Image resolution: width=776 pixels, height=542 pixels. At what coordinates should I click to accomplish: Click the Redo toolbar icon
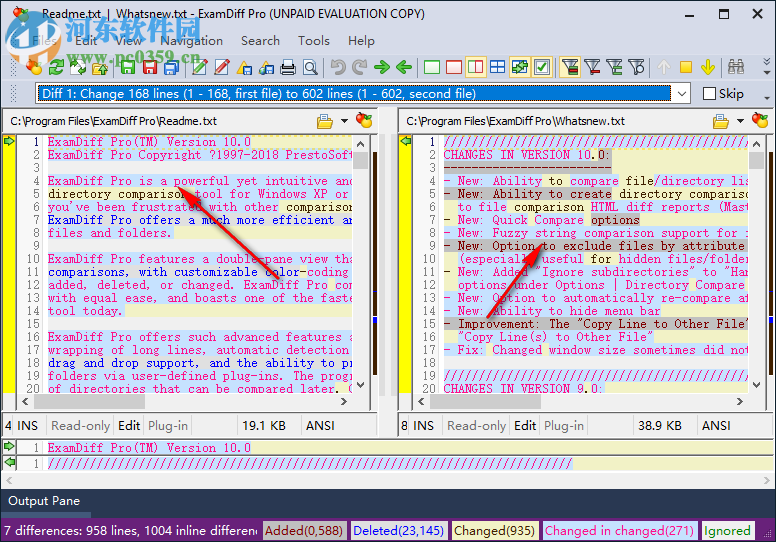(x=360, y=67)
